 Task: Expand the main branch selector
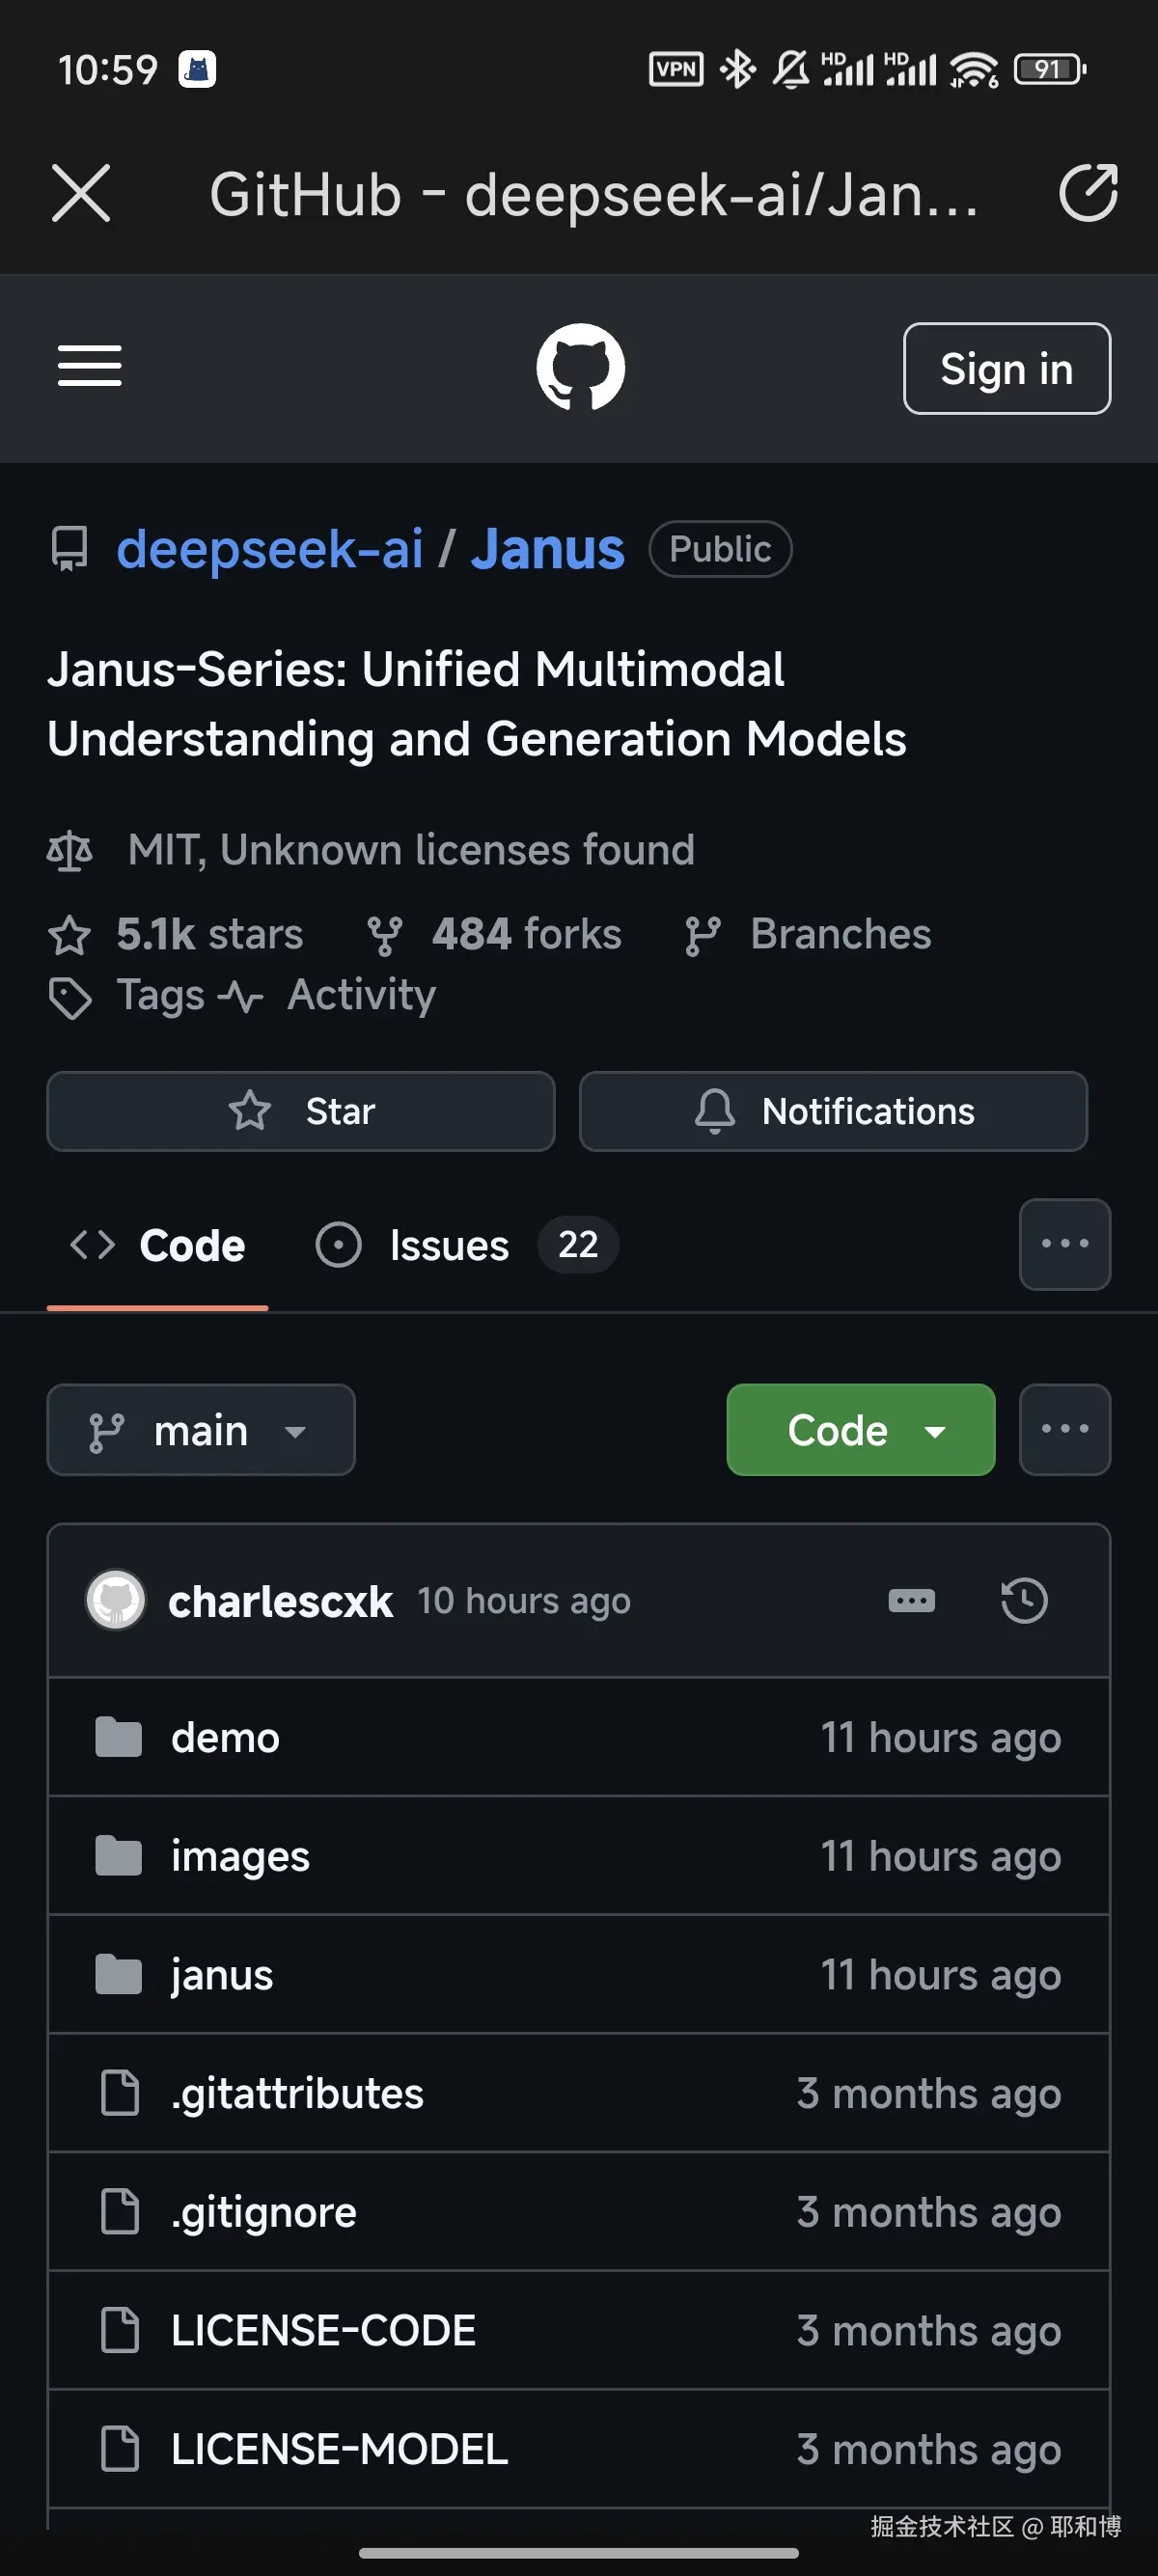click(201, 1430)
